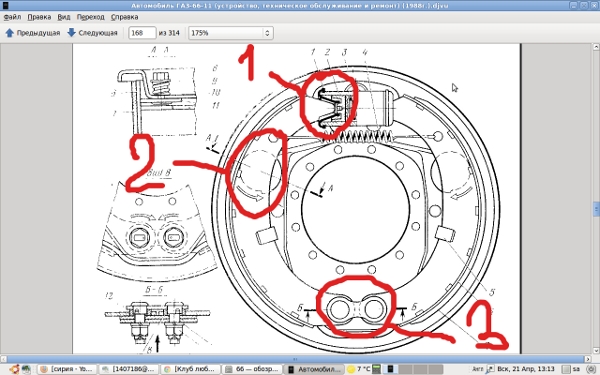Screen dimensions: 600x375
Task: Click the page number field showing 168
Action: tap(142, 33)
